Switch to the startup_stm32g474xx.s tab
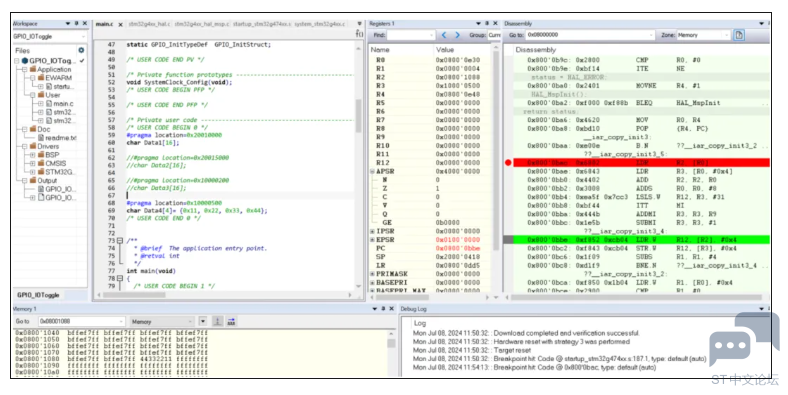788x395 pixels. [x=261, y=24]
